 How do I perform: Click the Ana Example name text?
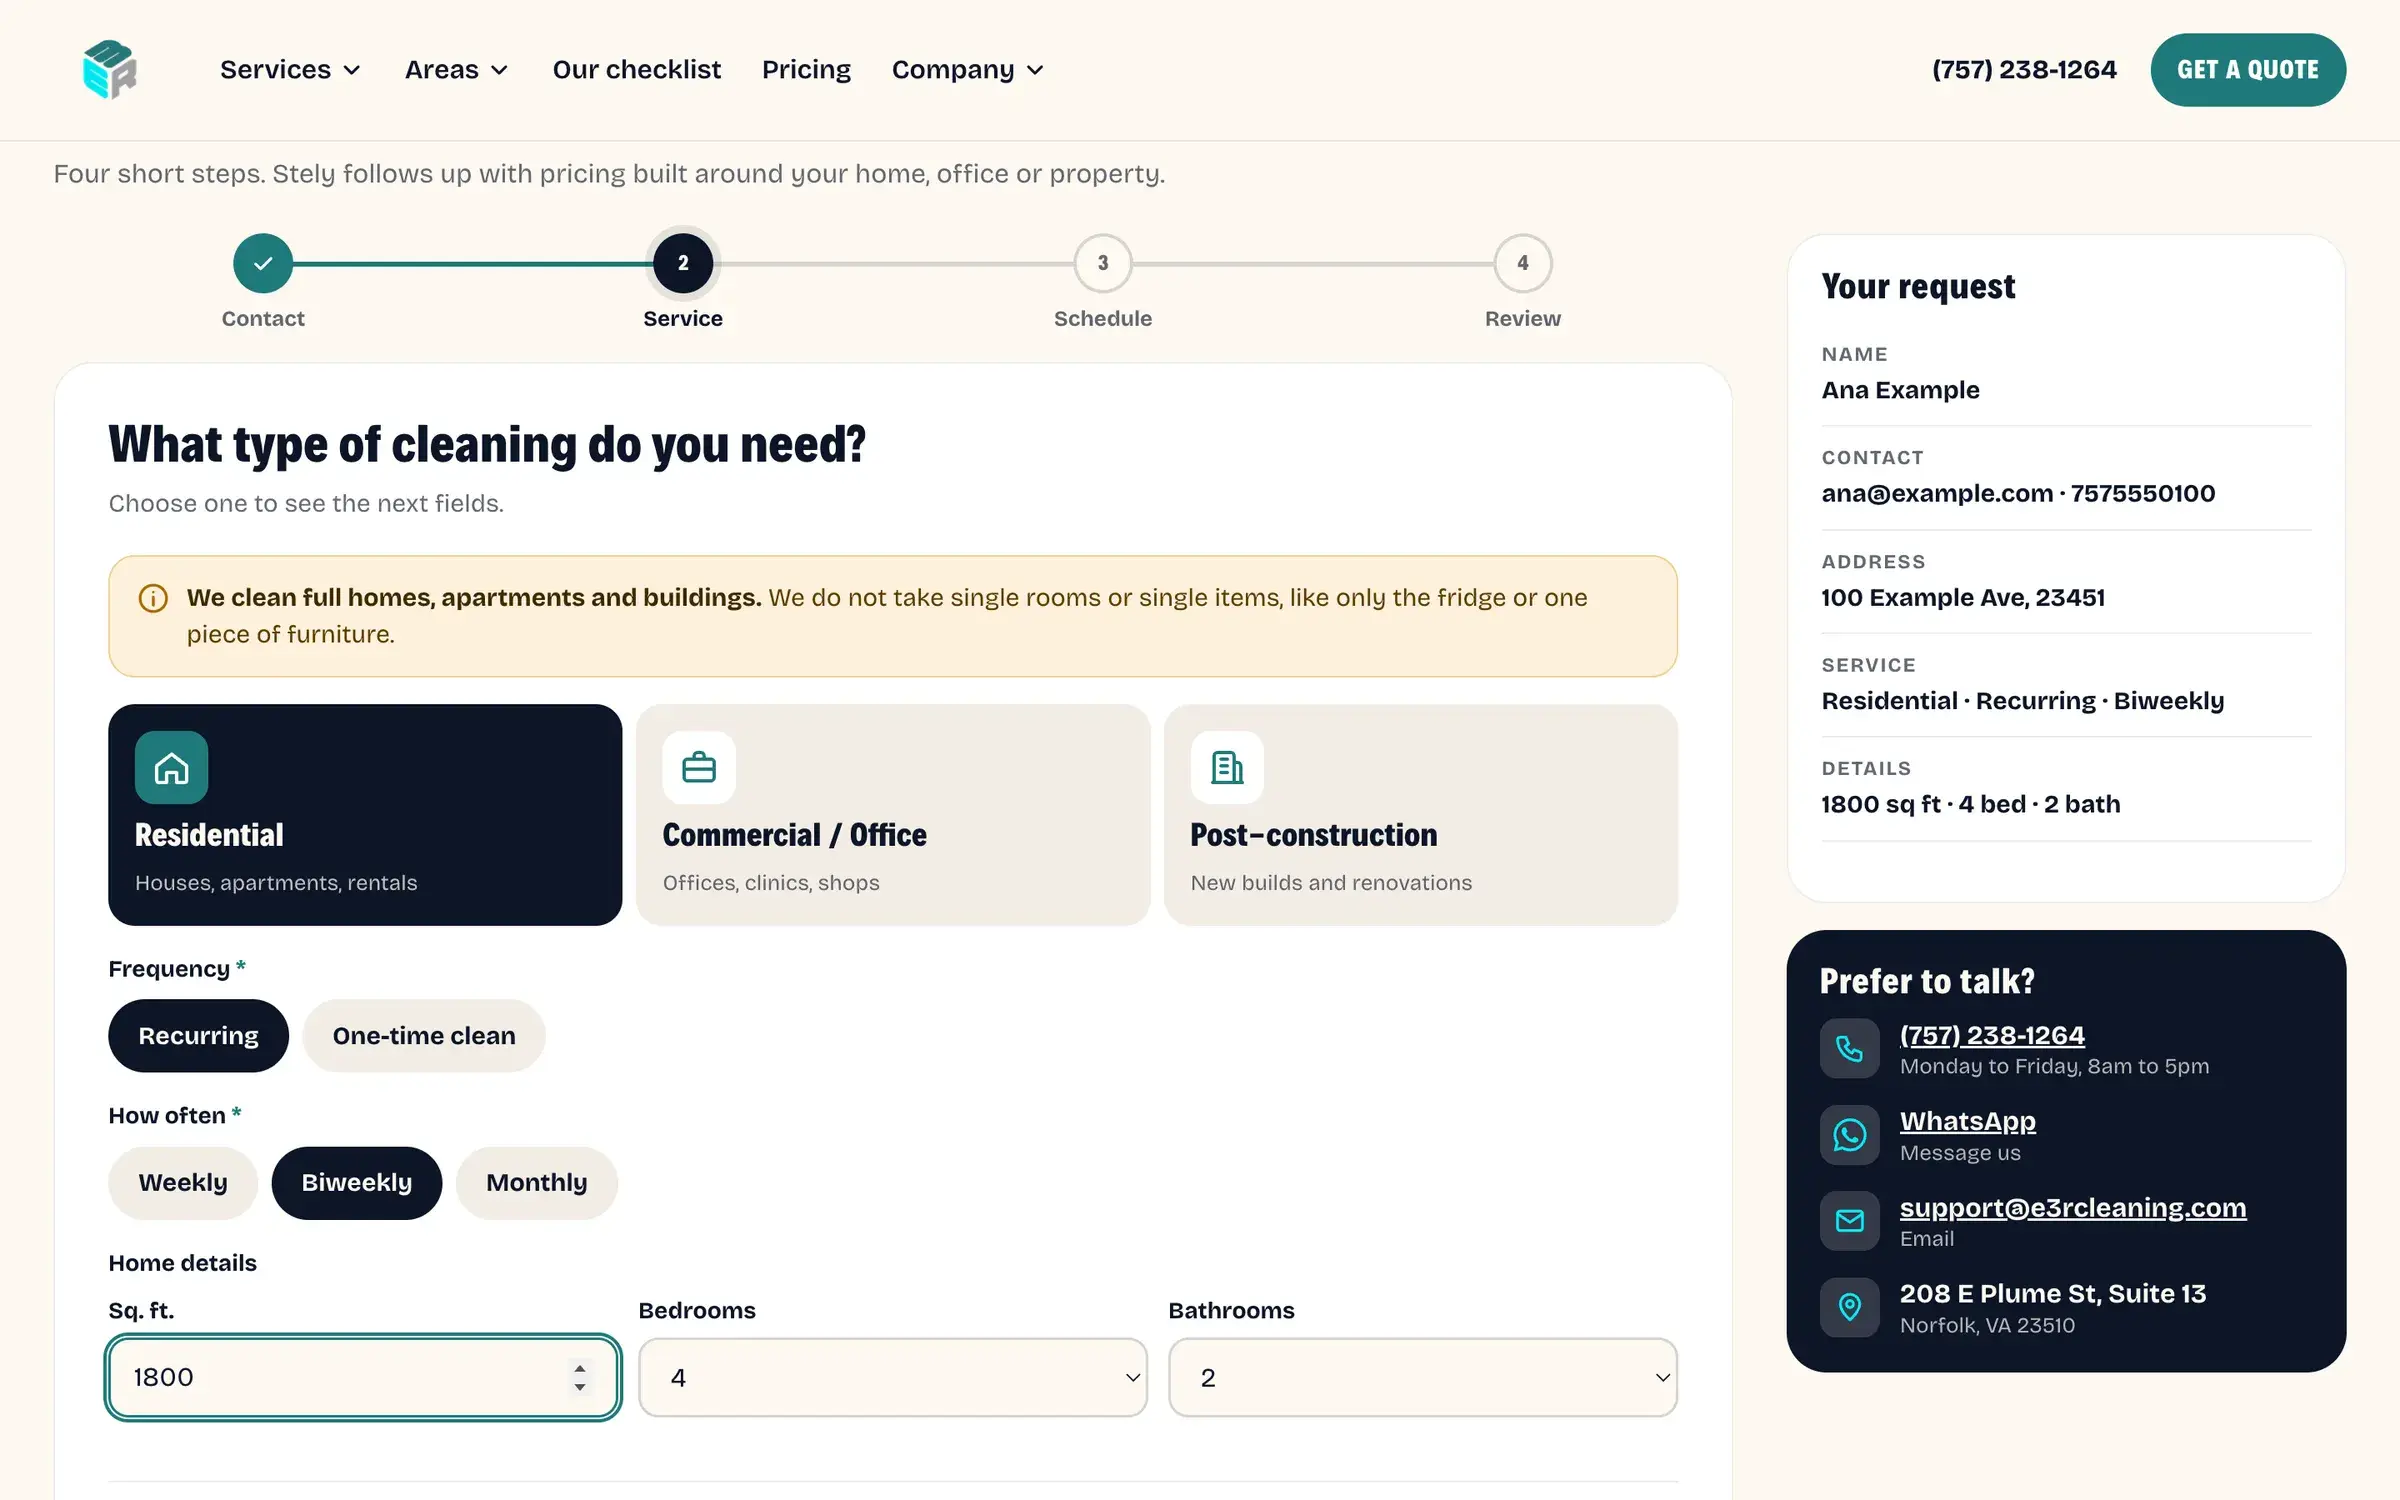coord(1900,390)
